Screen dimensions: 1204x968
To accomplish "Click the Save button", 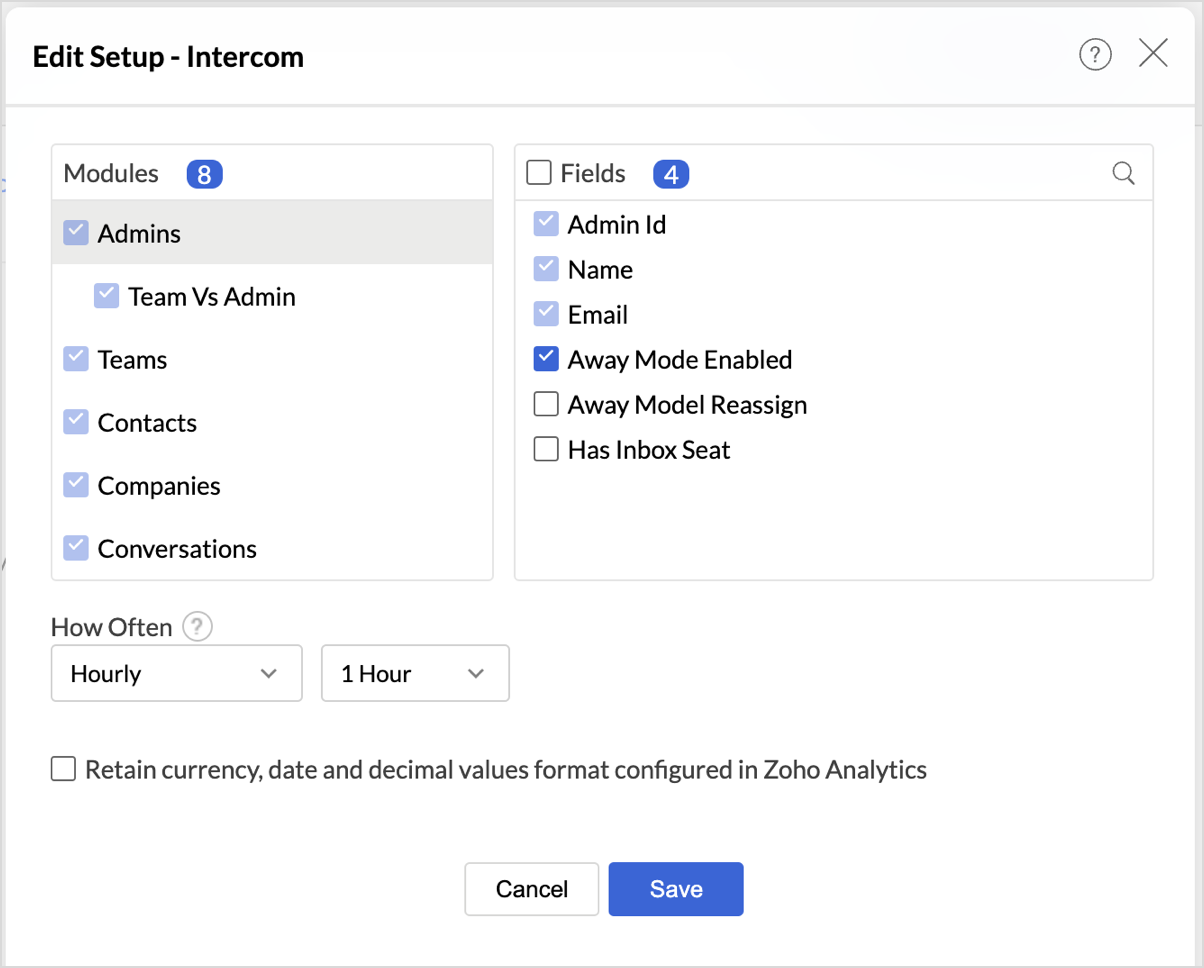I will click(676, 889).
